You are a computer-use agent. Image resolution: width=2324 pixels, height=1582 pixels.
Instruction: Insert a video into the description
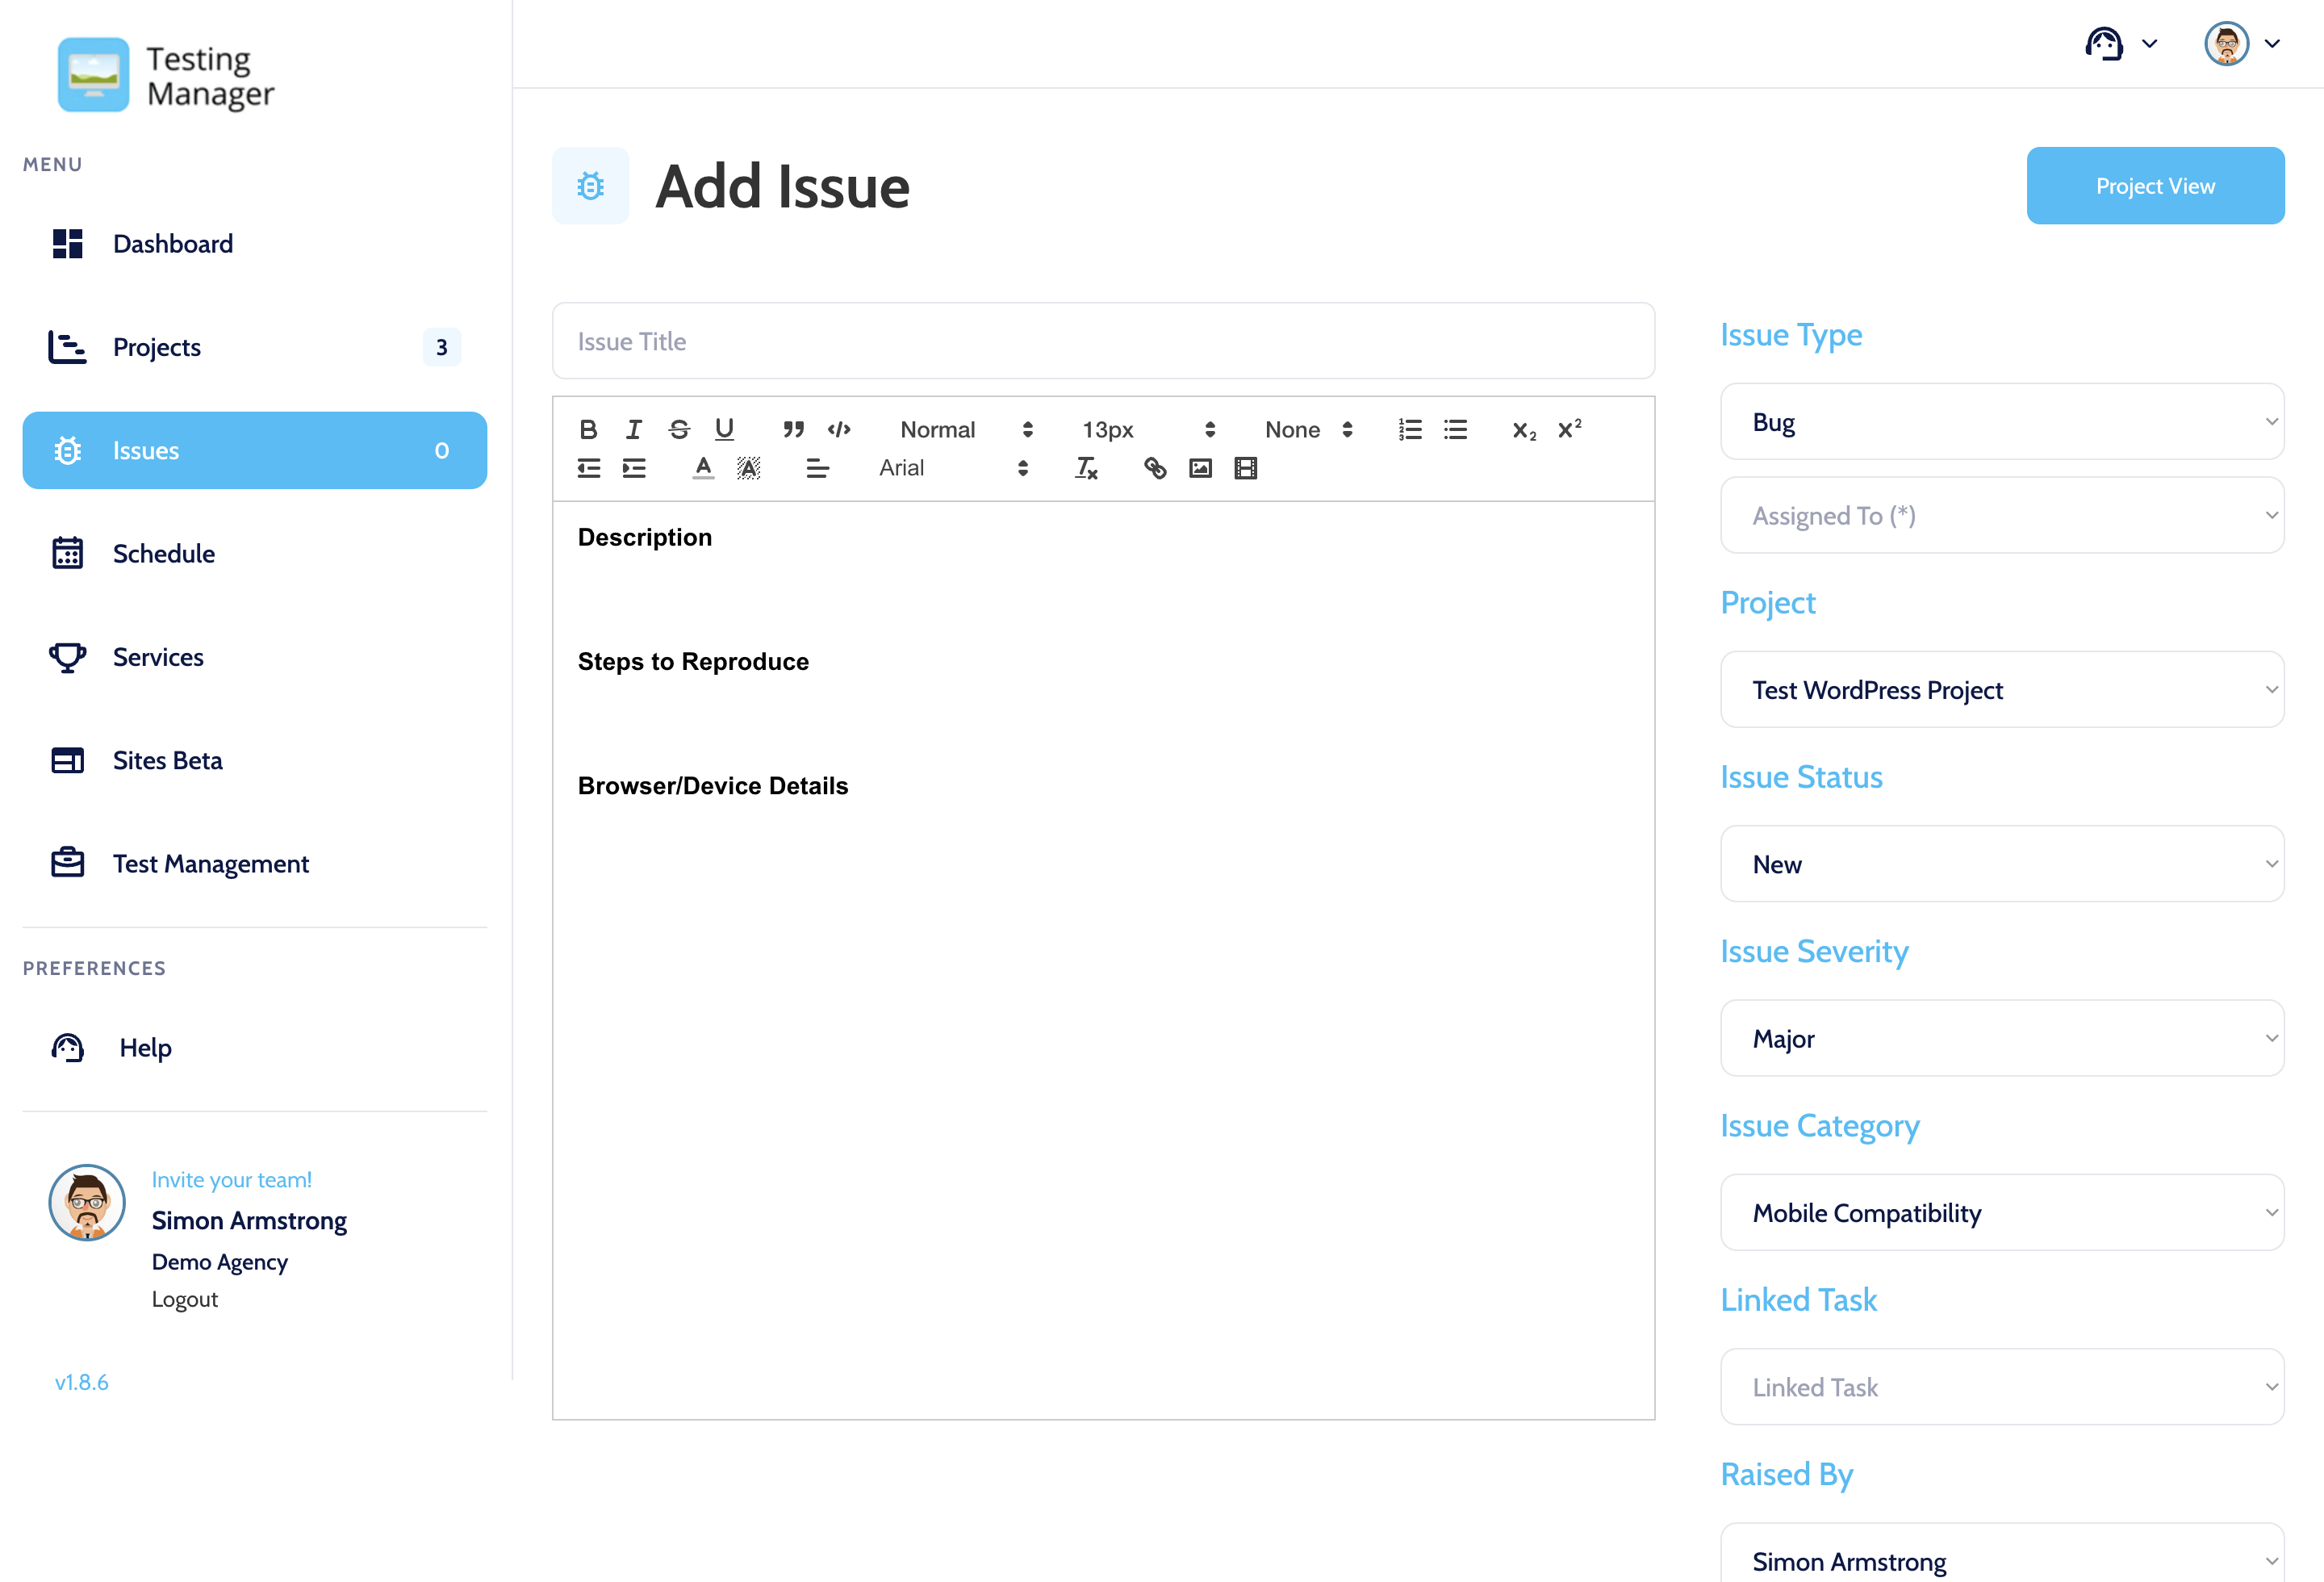(x=1245, y=468)
